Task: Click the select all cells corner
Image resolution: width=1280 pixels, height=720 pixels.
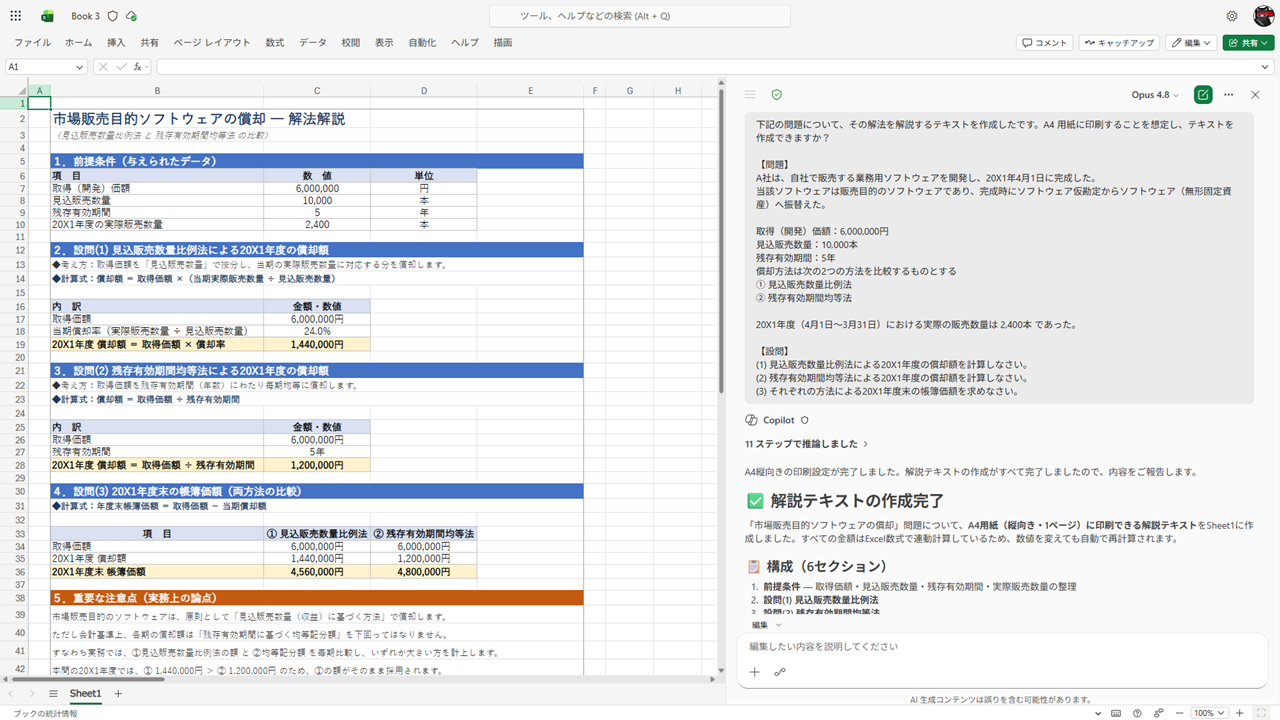Action: click(14, 91)
